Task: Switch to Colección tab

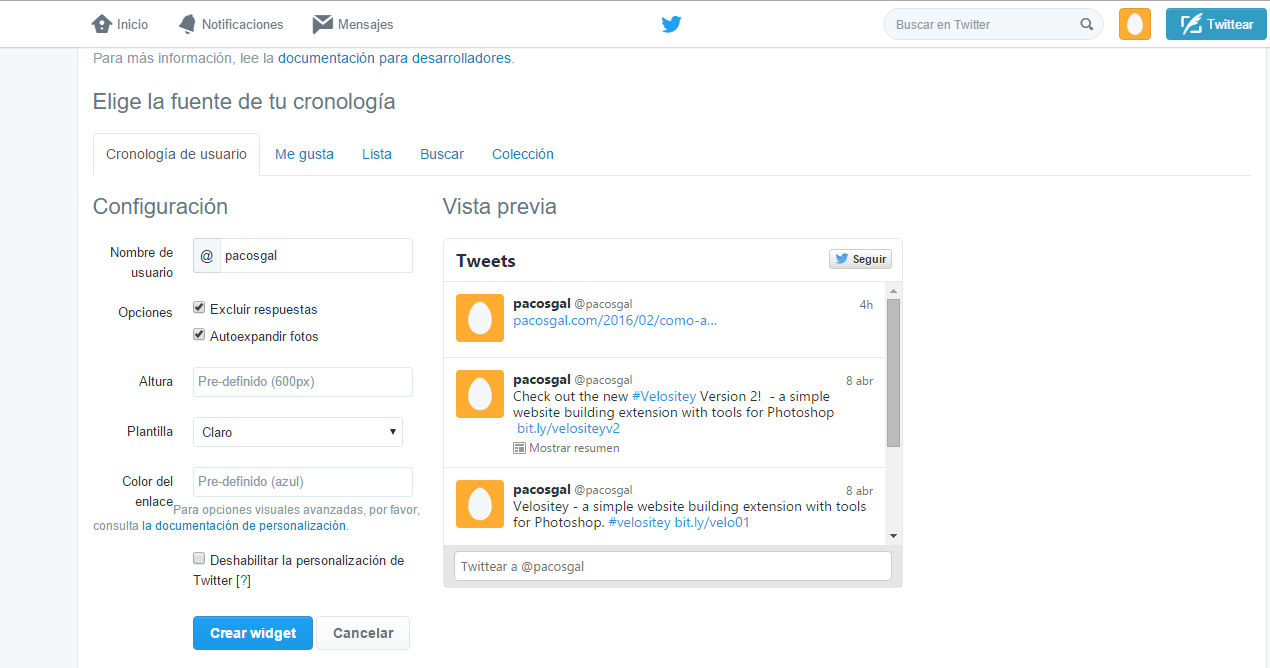Action: (x=523, y=154)
